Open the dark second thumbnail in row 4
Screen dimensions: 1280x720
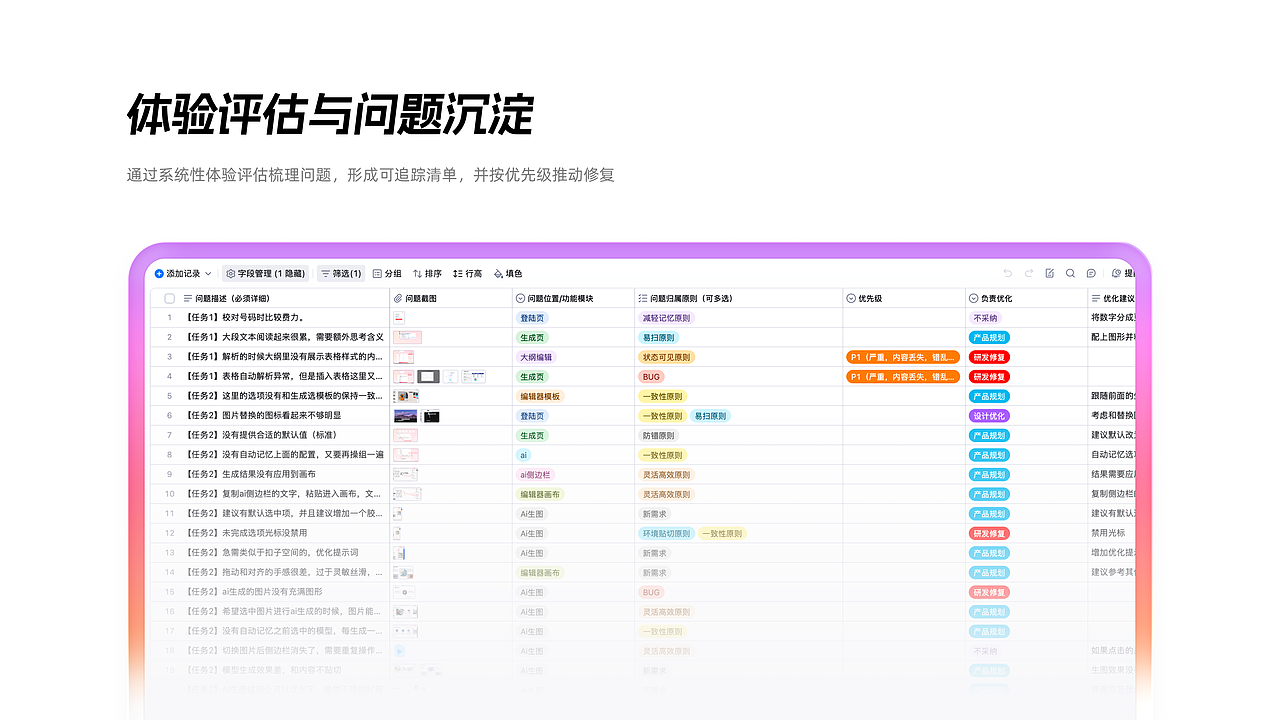(x=429, y=376)
